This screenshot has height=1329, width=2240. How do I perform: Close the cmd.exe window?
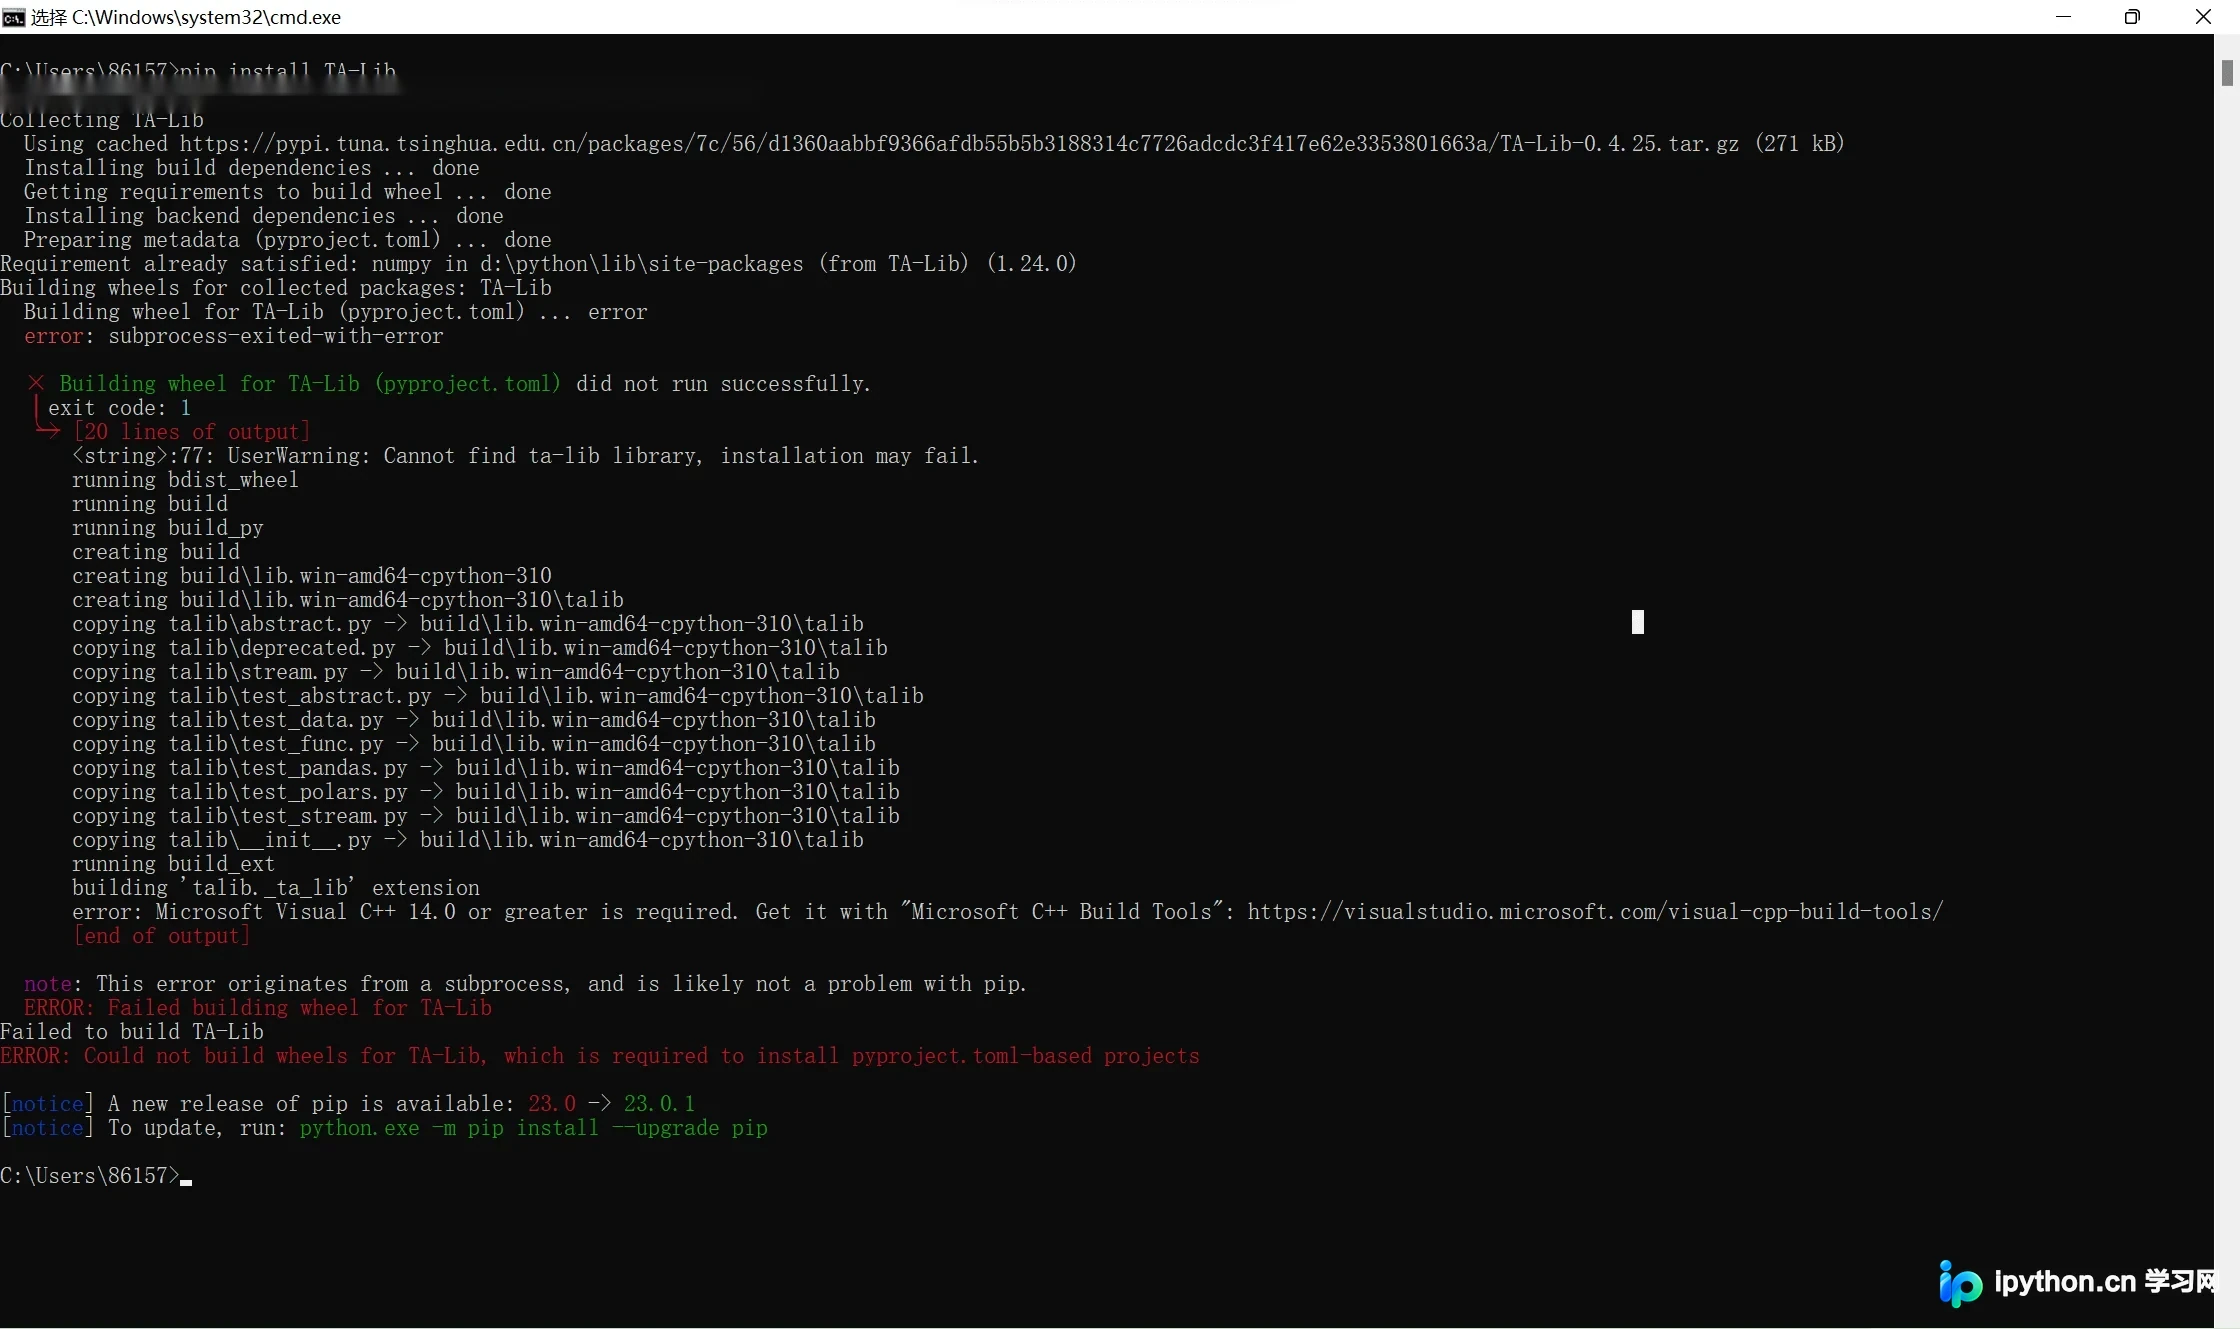coord(2203,17)
